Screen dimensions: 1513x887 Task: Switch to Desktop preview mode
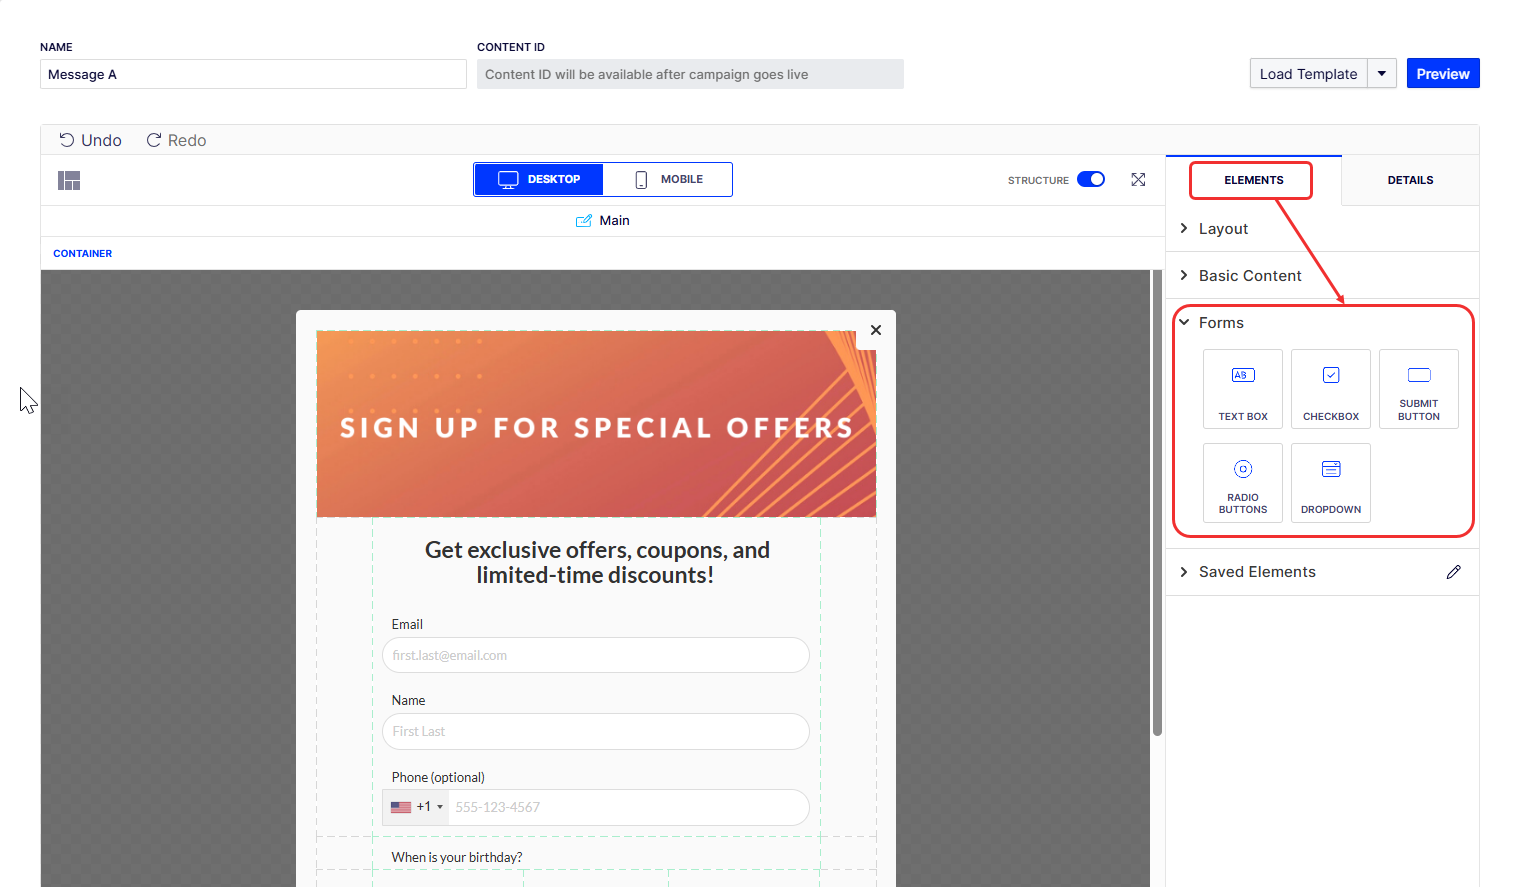[x=539, y=180]
